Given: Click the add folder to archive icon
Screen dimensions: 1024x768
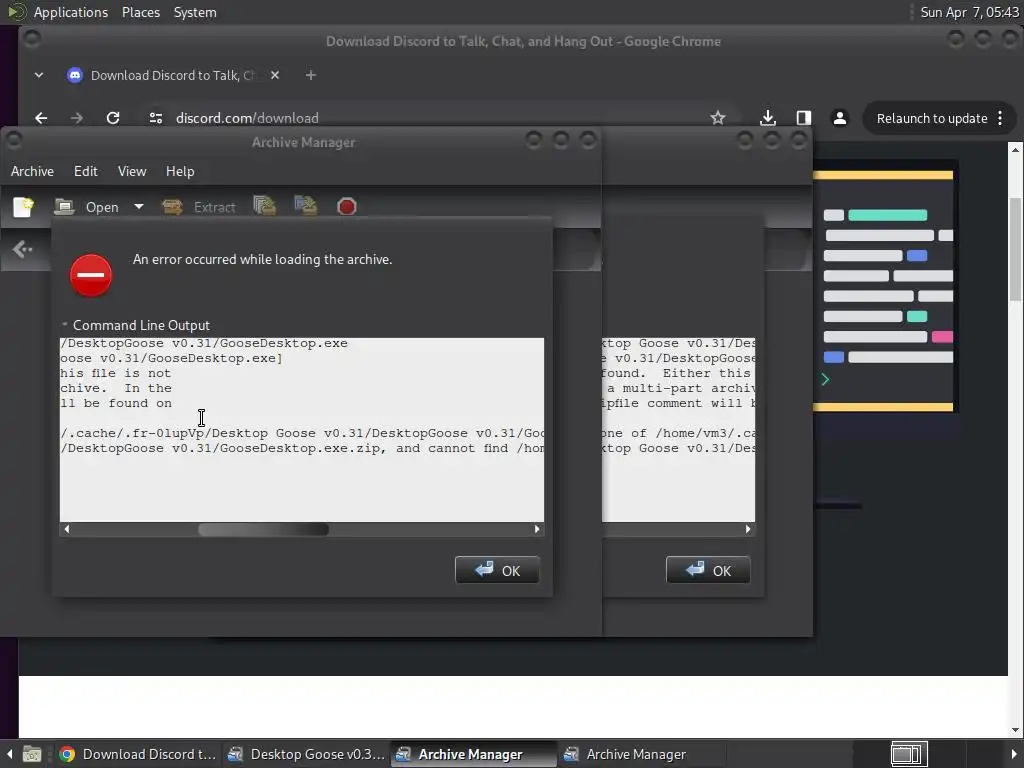Looking at the screenshot, I should point(306,206).
